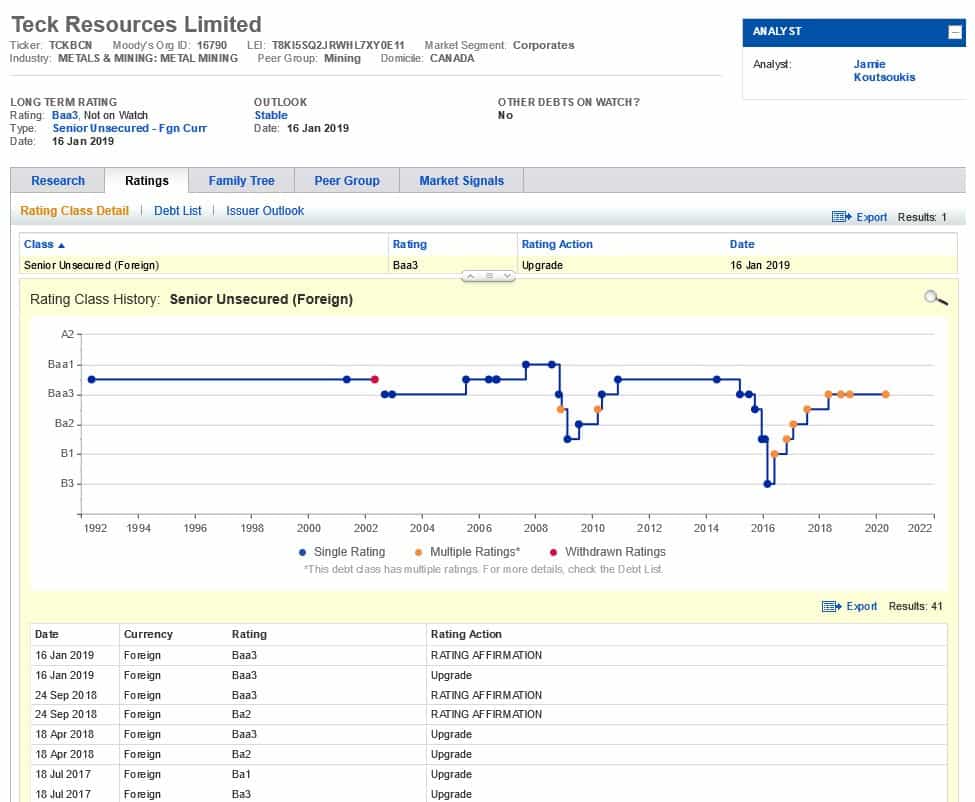975x802 pixels.
Task: Sort the upper table by Rating column header
Action: (x=410, y=244)
